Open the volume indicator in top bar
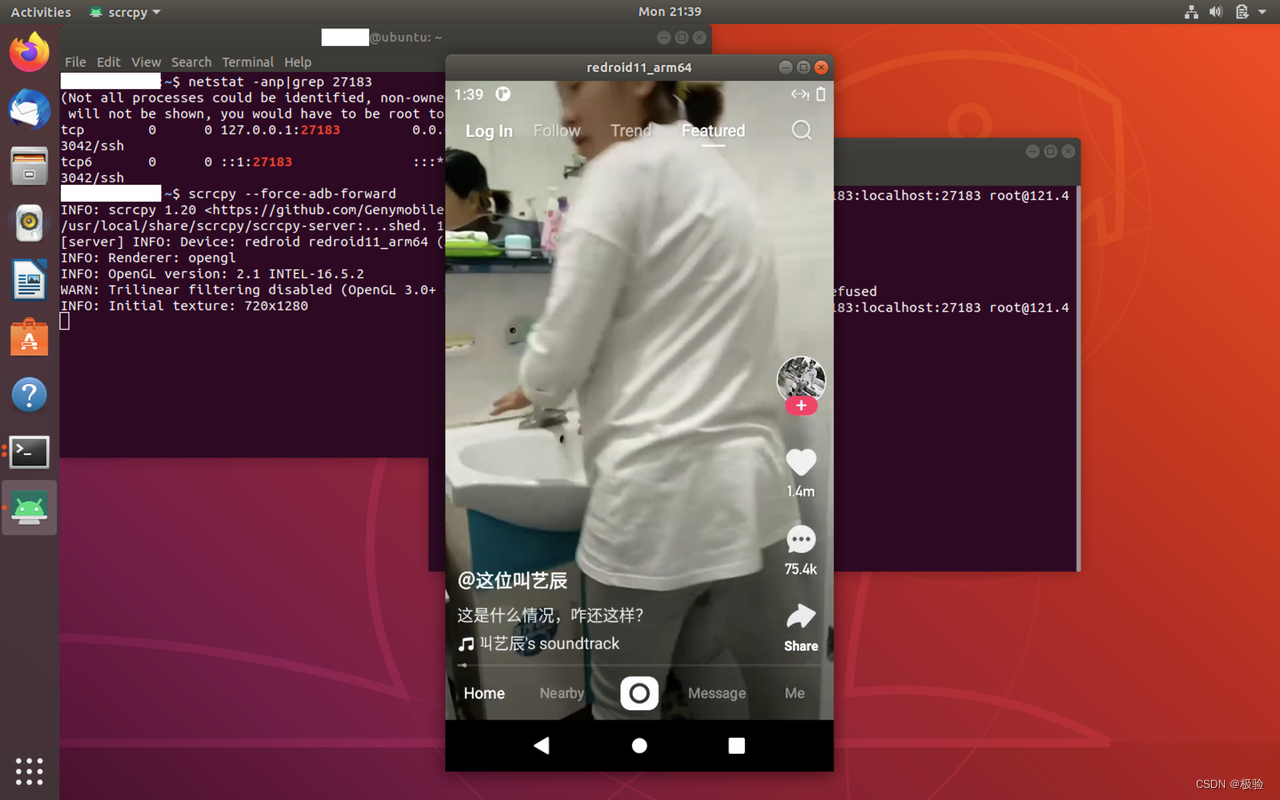The image size is (1280, 800). (1216, 12)
